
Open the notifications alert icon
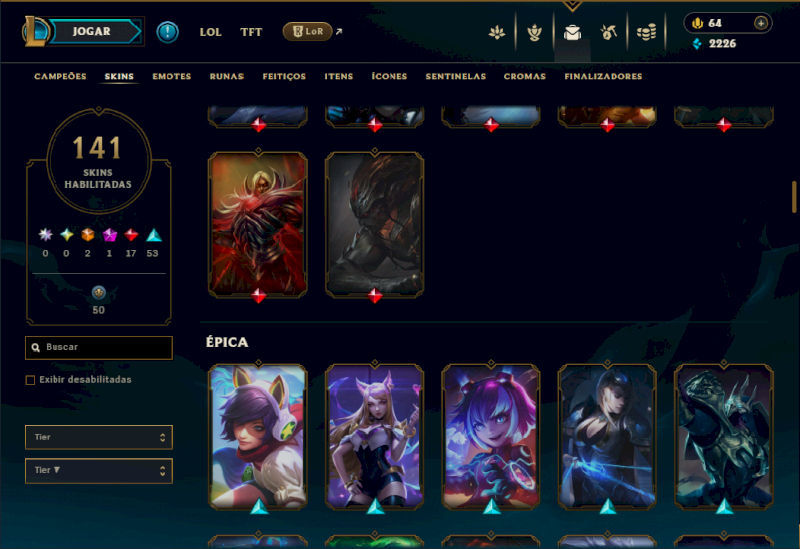[167, 32]
